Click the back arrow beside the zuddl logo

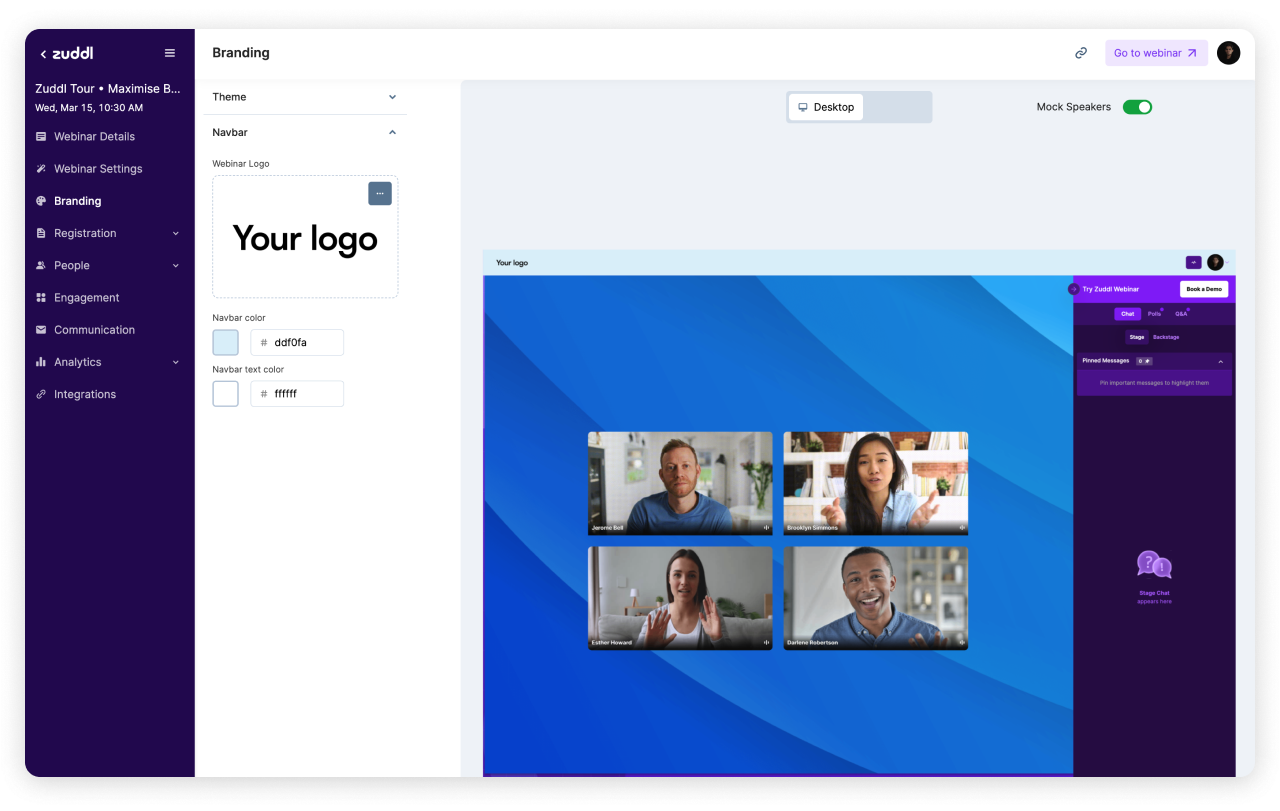[43, 54]
